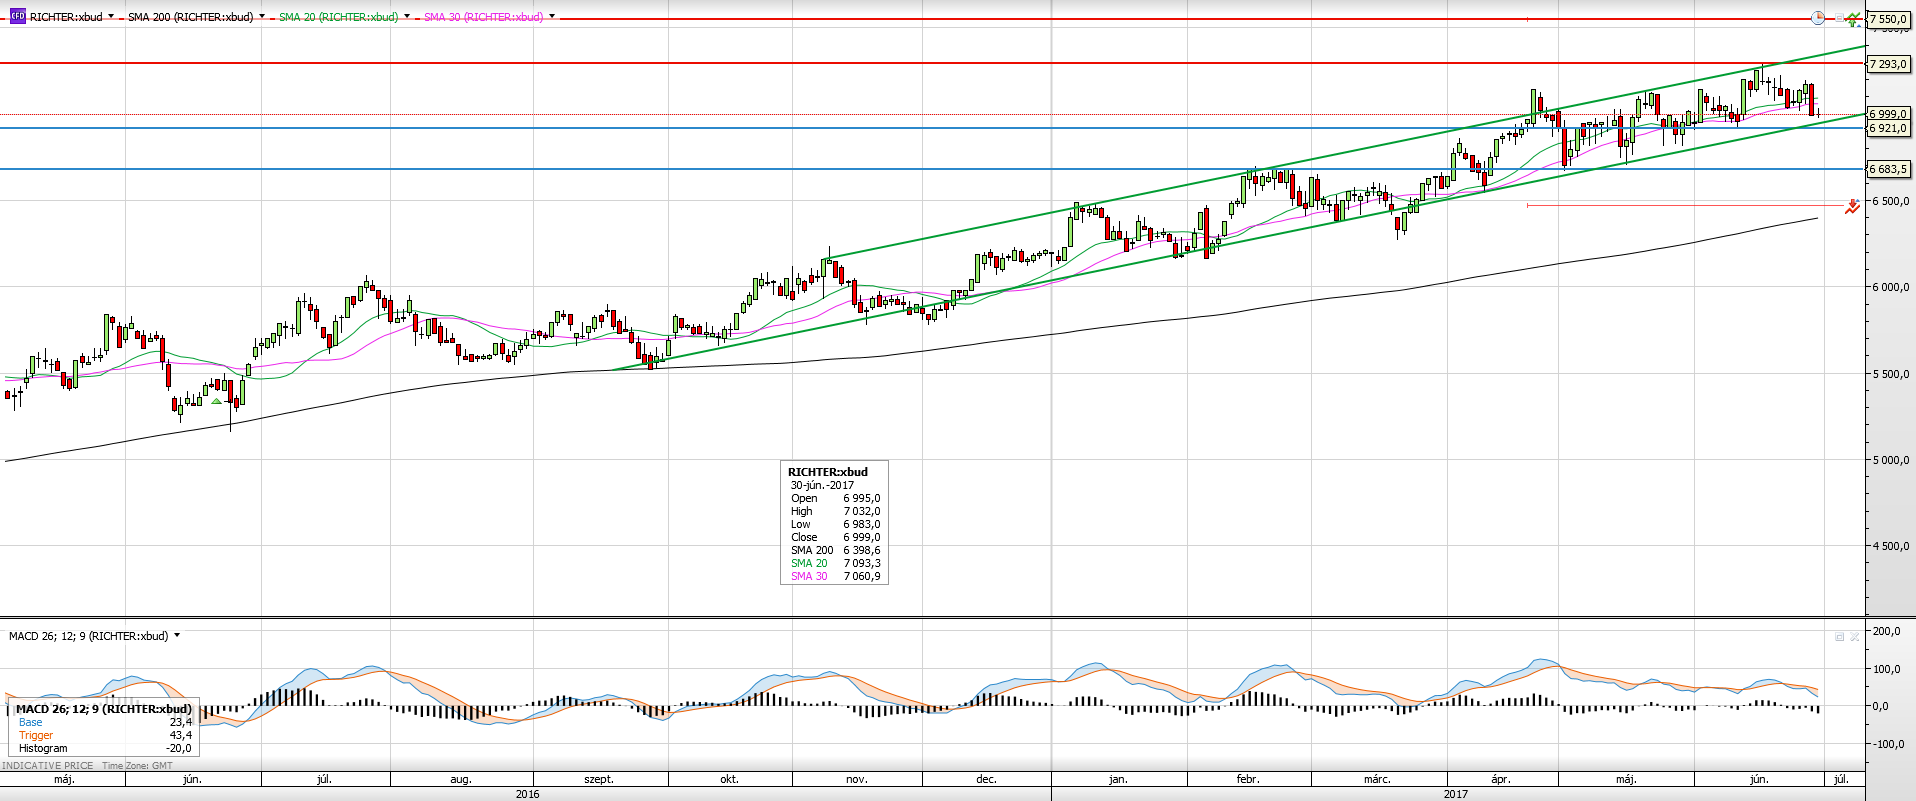This screenshot has width=1916, height=801.
Task: Click the small green triangle marker near June 2016
Action: pos(216,401)
